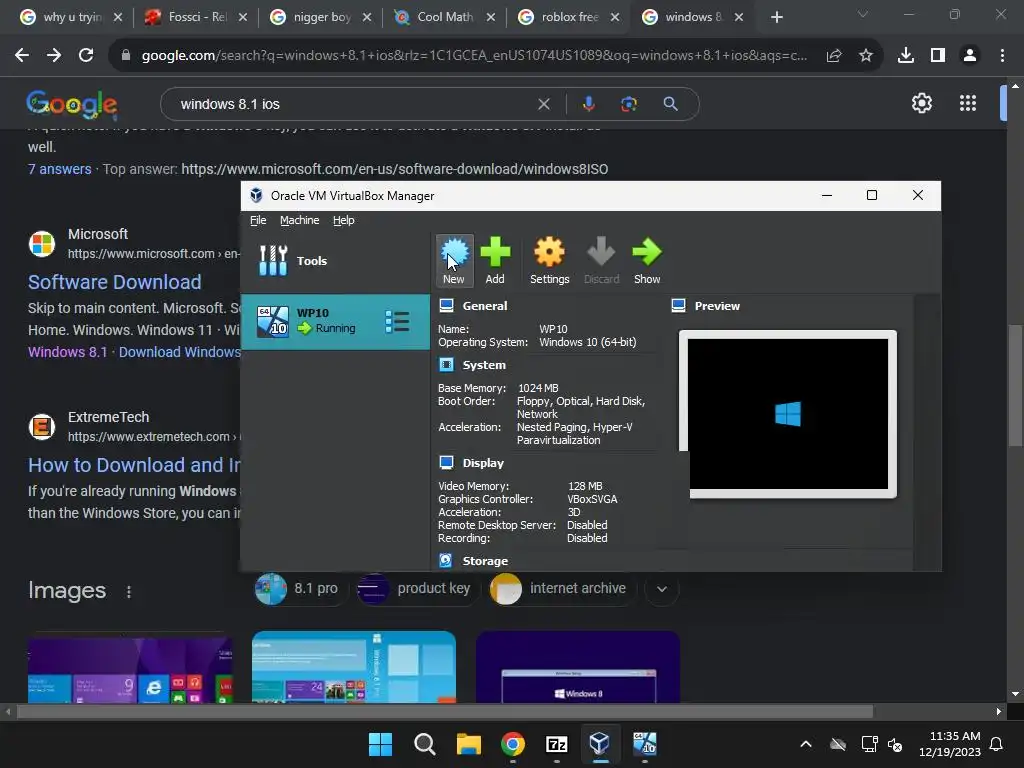Screen dimensions: 1024x768
Task: Click the WP10 preview thumbnail
Action: pos(788,413)
